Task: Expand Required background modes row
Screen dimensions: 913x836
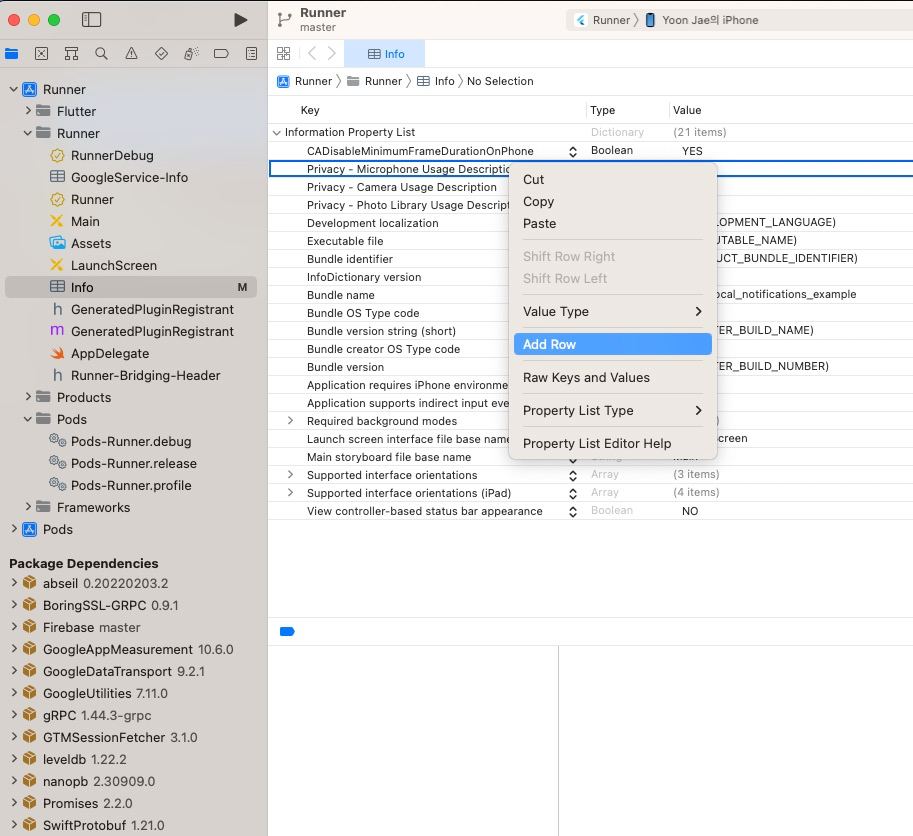Action: 291,420
